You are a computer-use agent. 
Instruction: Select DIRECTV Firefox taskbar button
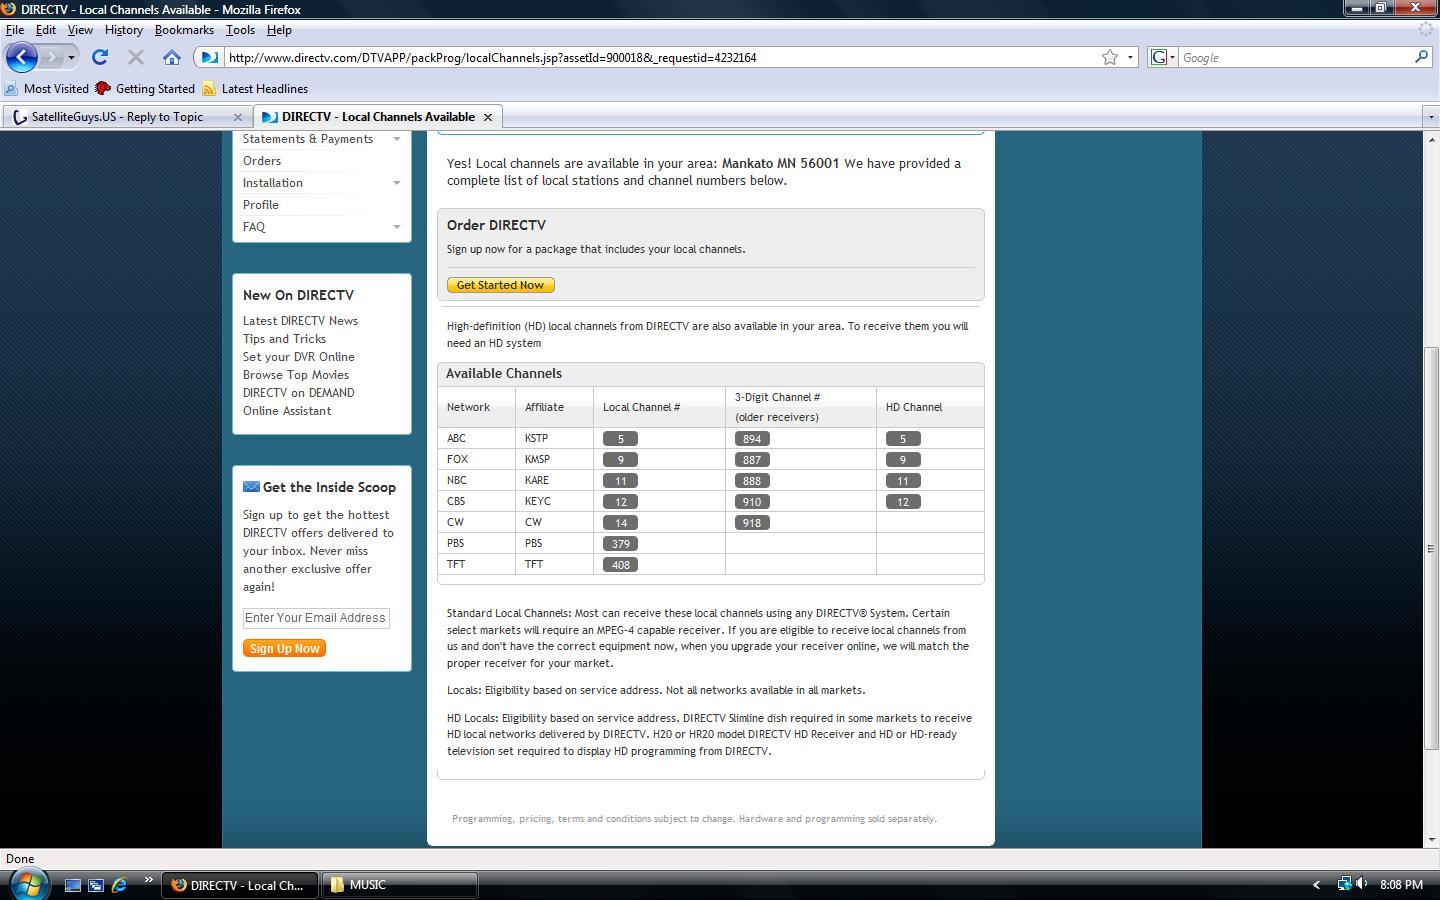coord(239,885)
